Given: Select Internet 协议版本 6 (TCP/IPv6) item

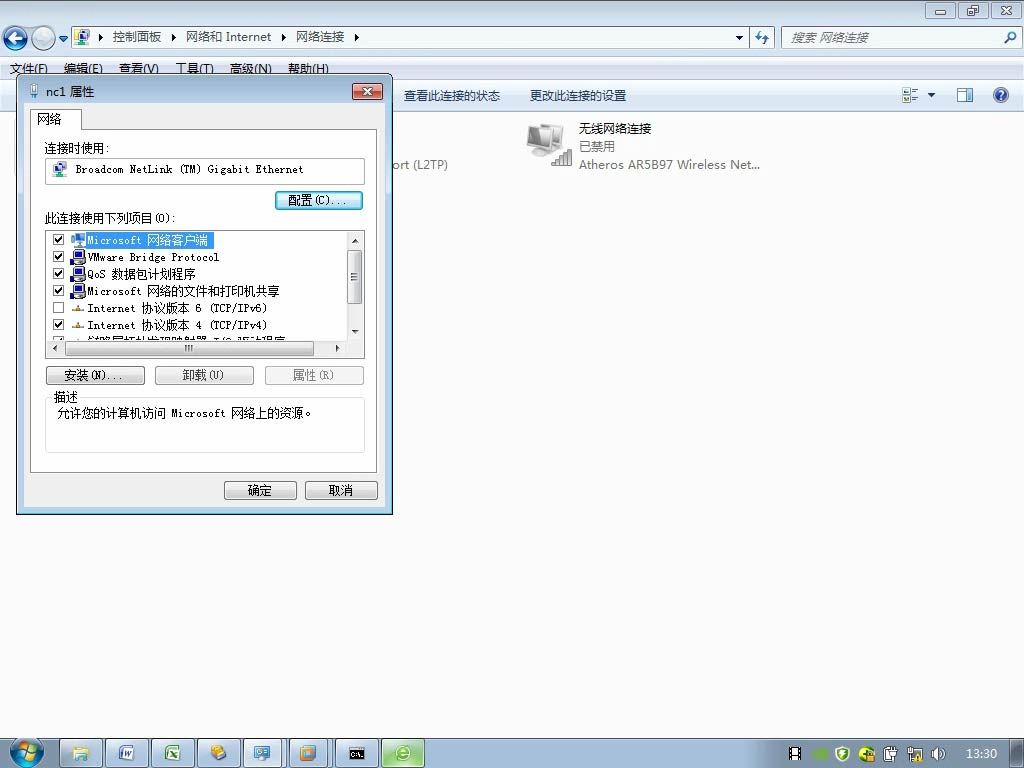Looking at the screenshot, I should (177, 308).
